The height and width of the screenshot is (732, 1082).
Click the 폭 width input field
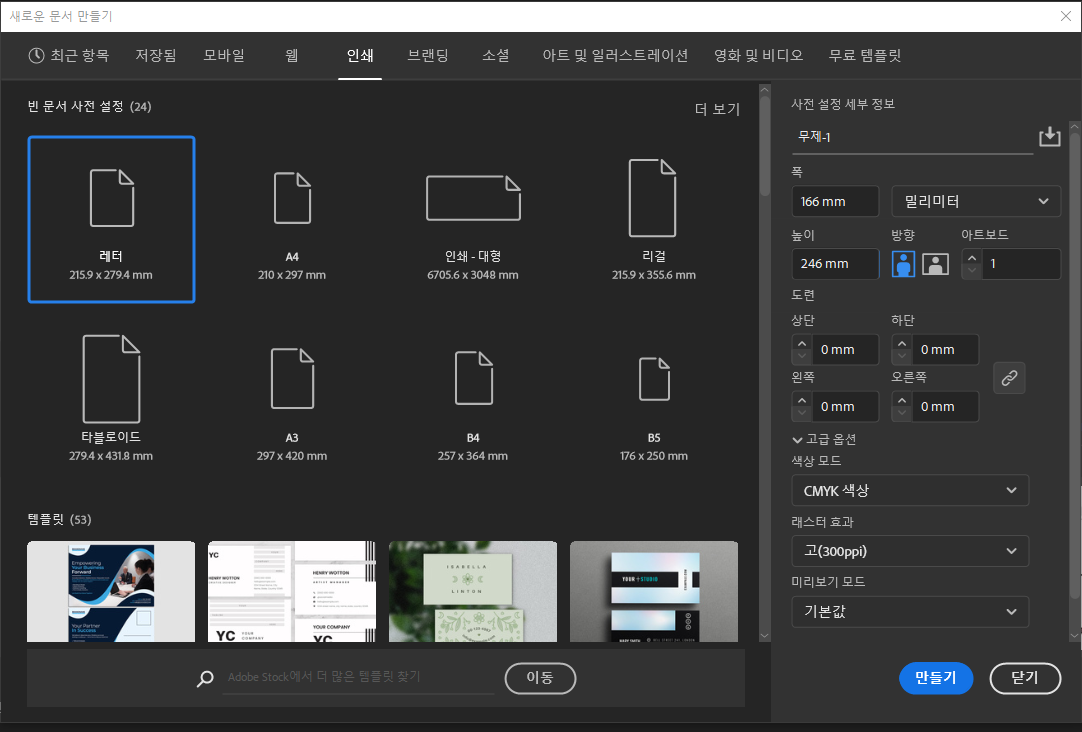834,201
